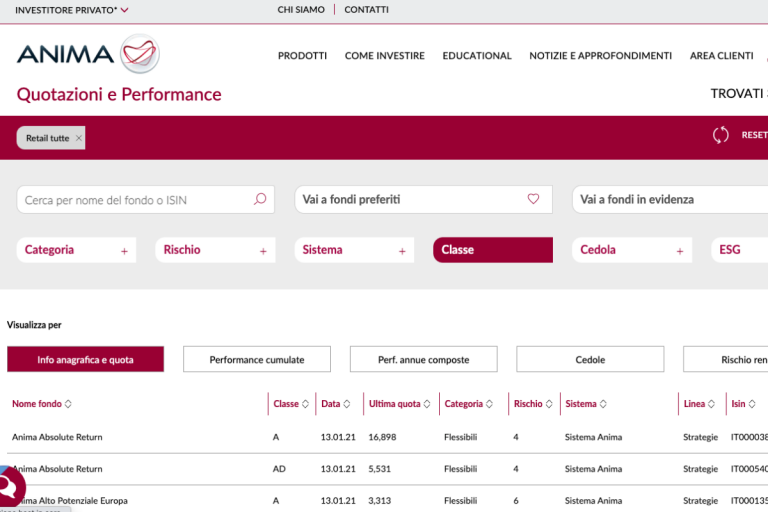Click Vai a fondi preferiti
768x512 pixels.
(423, 199)
